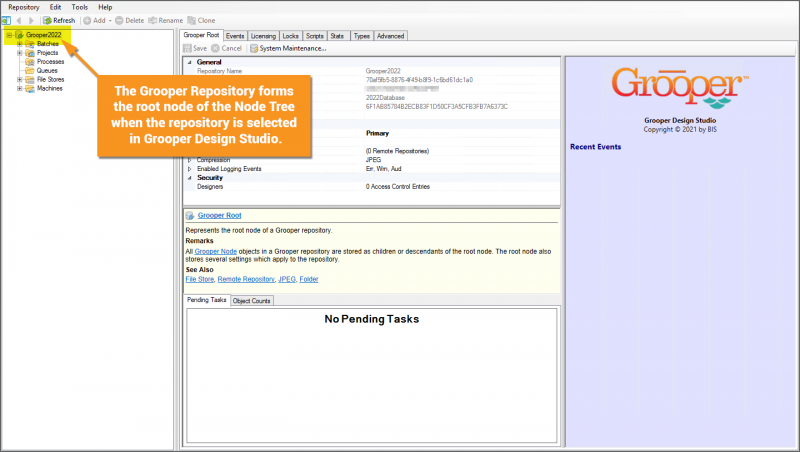Select the Batches folder icon
Image resolution: width=800 pixels, height=452 pixels.
pyautogui.click(x=30, y=44)
